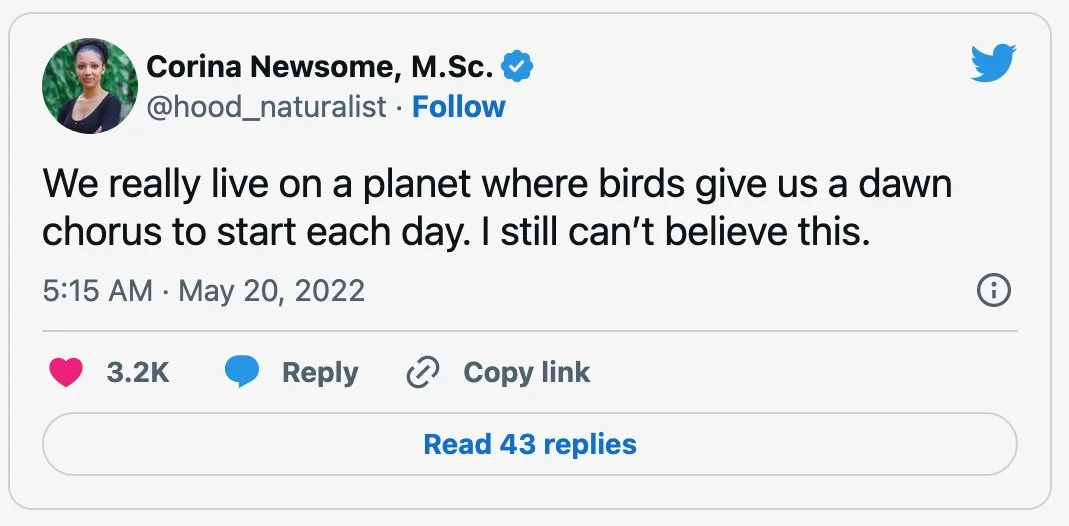Click the 3.2K likes count
Screen dimensions: 1069x526
click(x=138, y=373)
